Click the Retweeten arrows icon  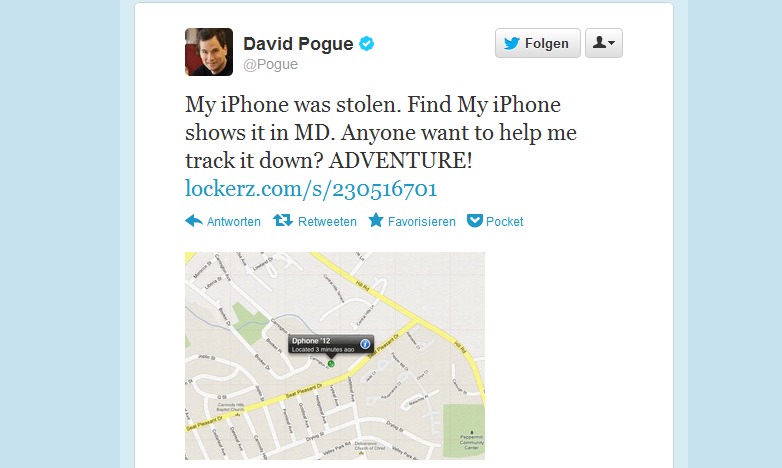pyautogui.click(x=283, y=220)
